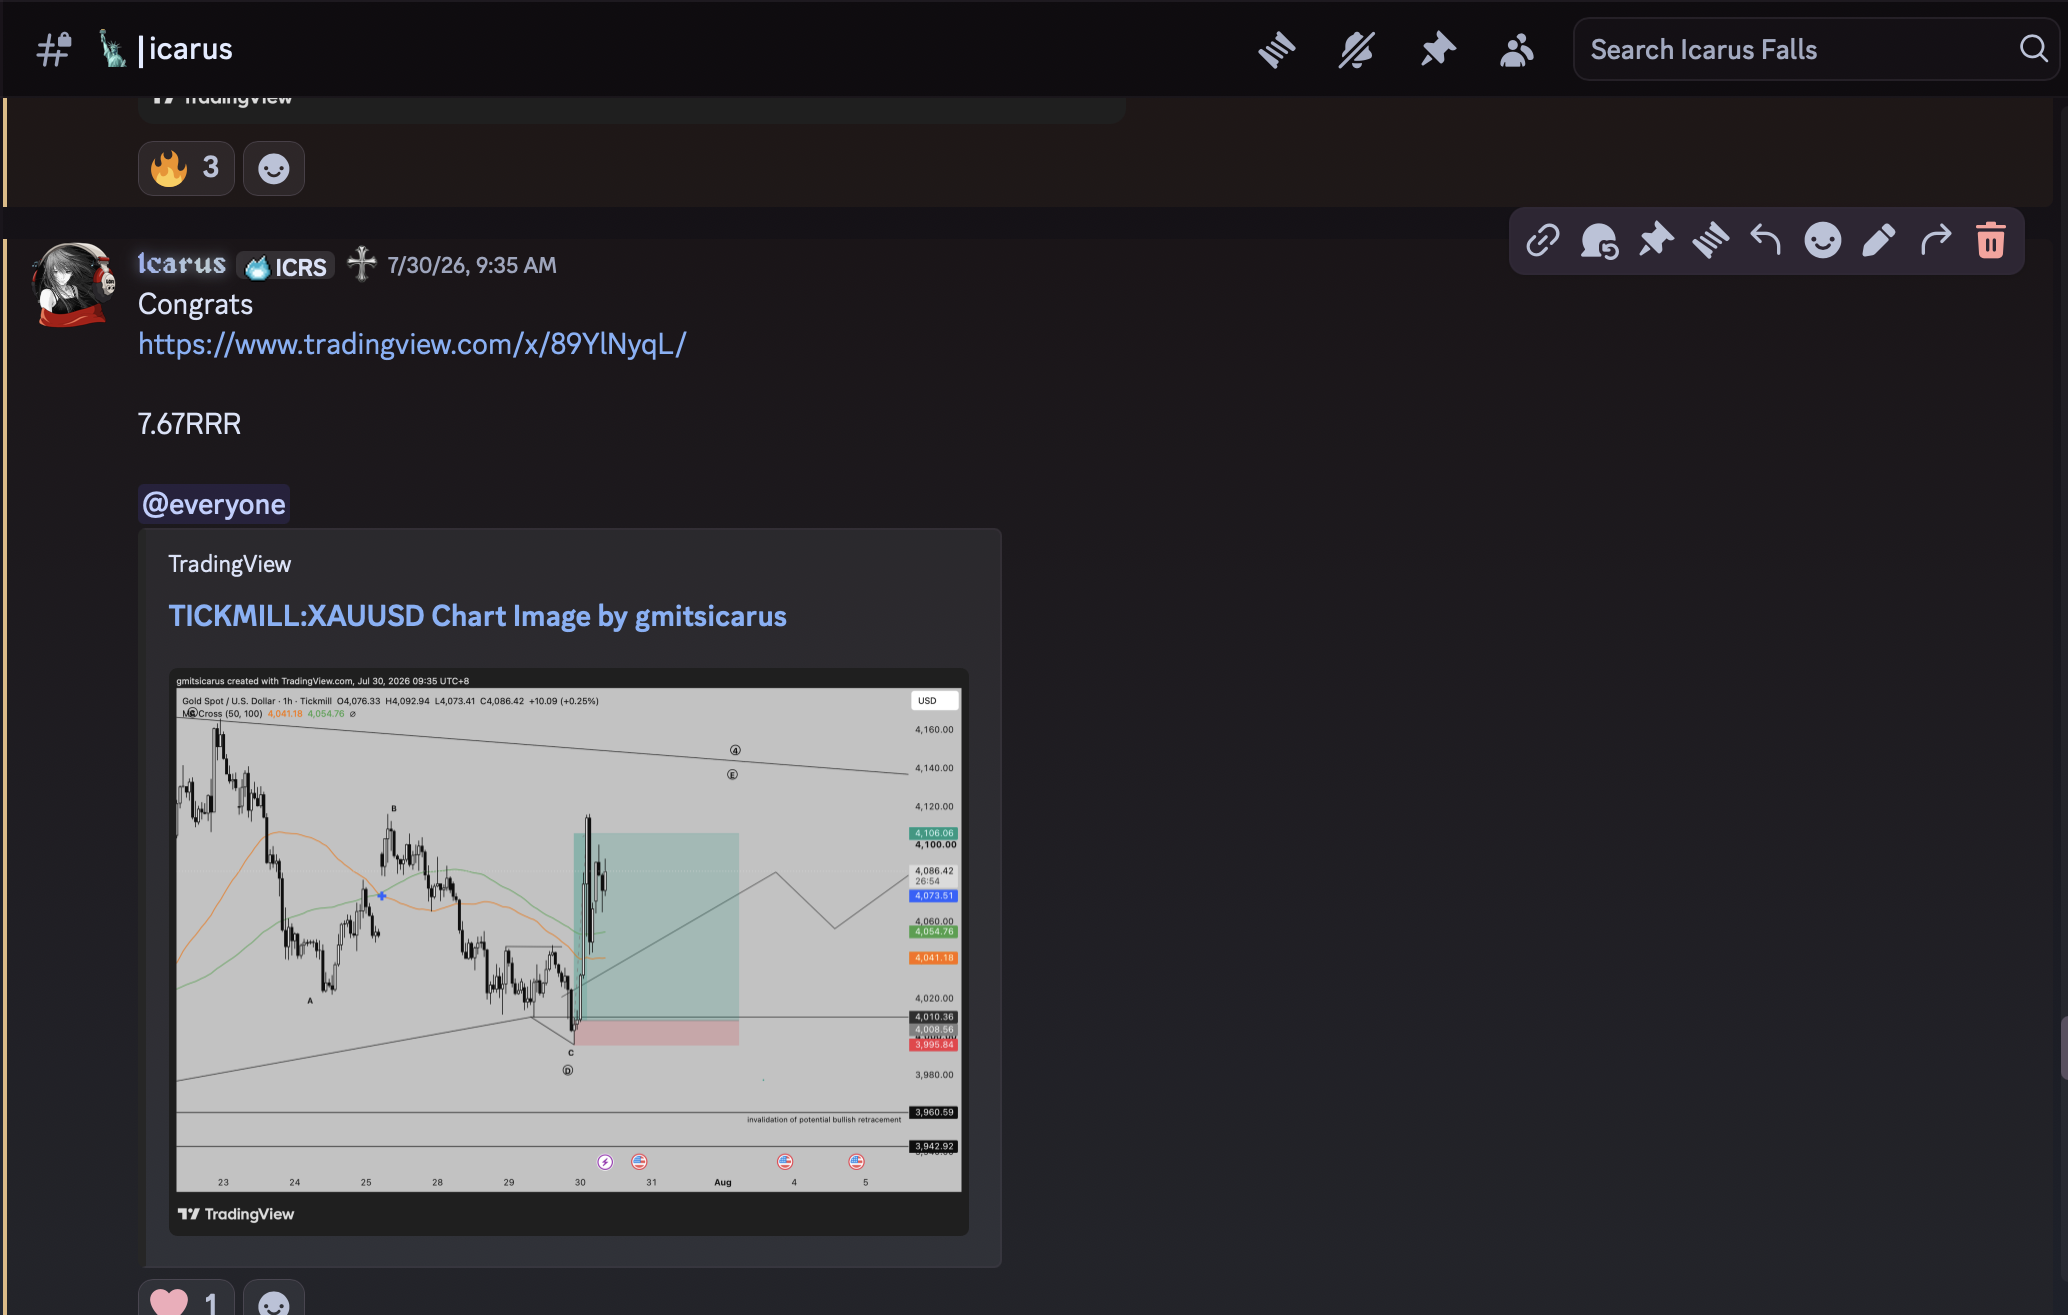The width and height of the screenshot is (2068, 1315).
Task: Forward the message using the toolbar arrow
Action: click(1936, 241)
